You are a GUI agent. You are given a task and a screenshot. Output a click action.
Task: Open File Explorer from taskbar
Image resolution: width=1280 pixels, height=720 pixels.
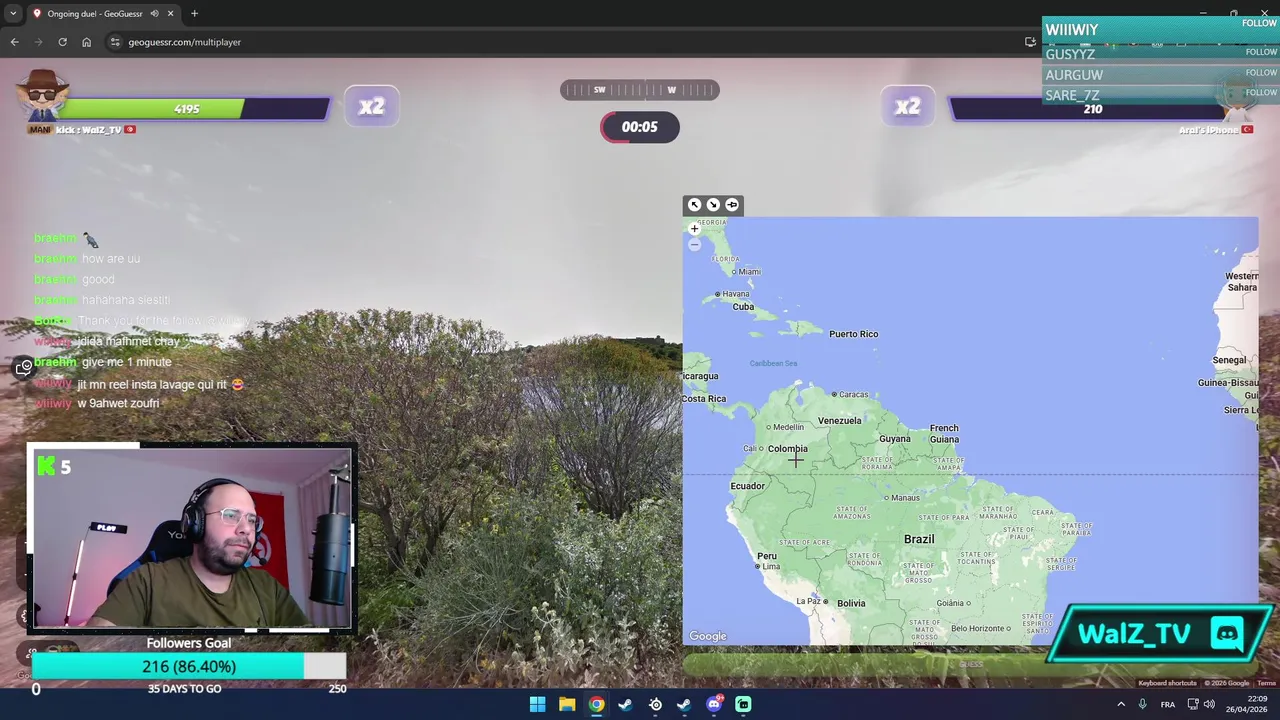click(x=567, y=704)
